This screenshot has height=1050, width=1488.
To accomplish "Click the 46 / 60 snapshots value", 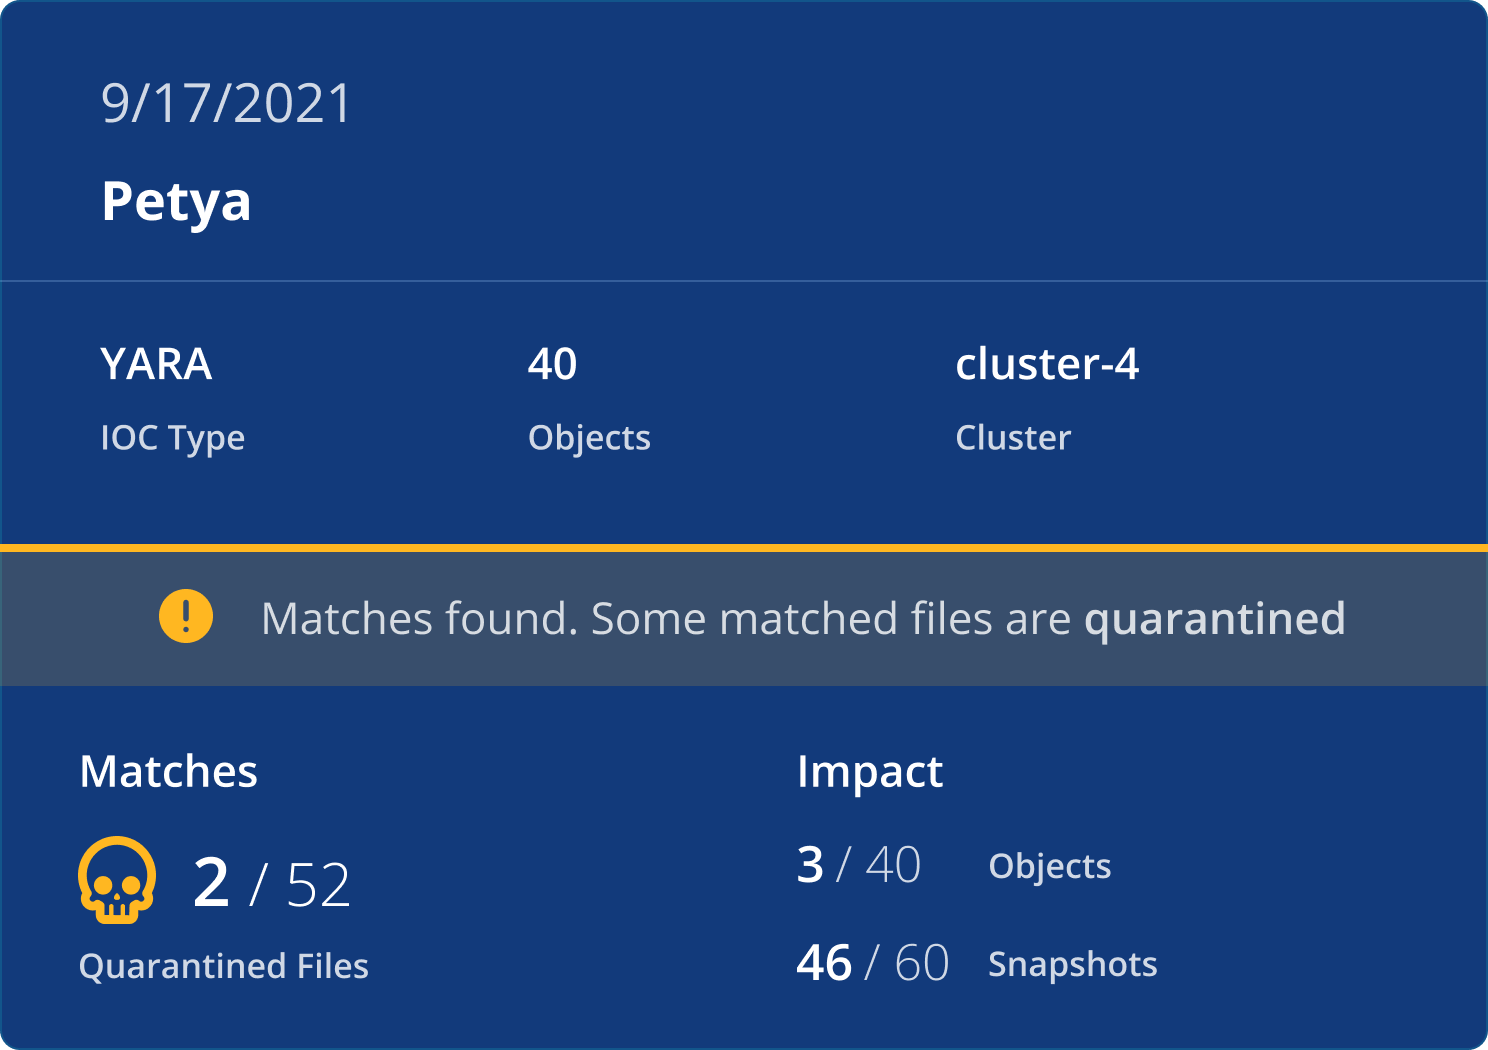I will click(873, 963).
